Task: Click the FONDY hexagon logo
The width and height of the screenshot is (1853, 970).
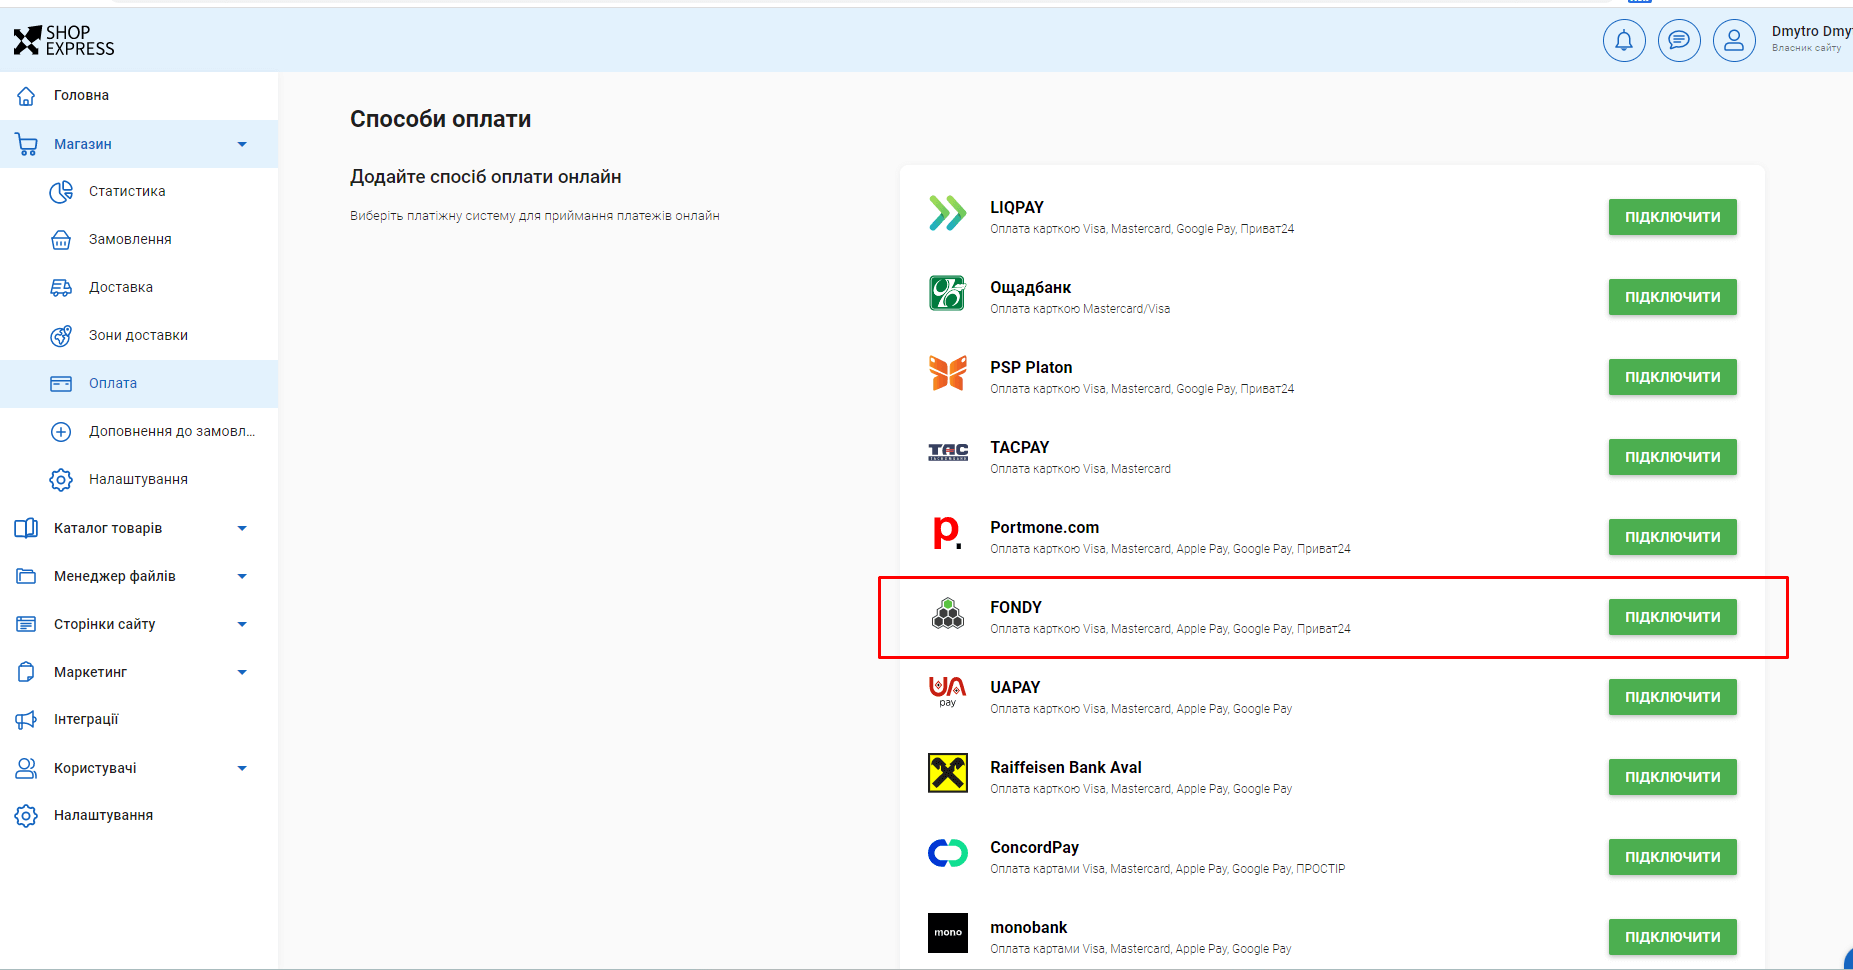Action: click(948, 613)
